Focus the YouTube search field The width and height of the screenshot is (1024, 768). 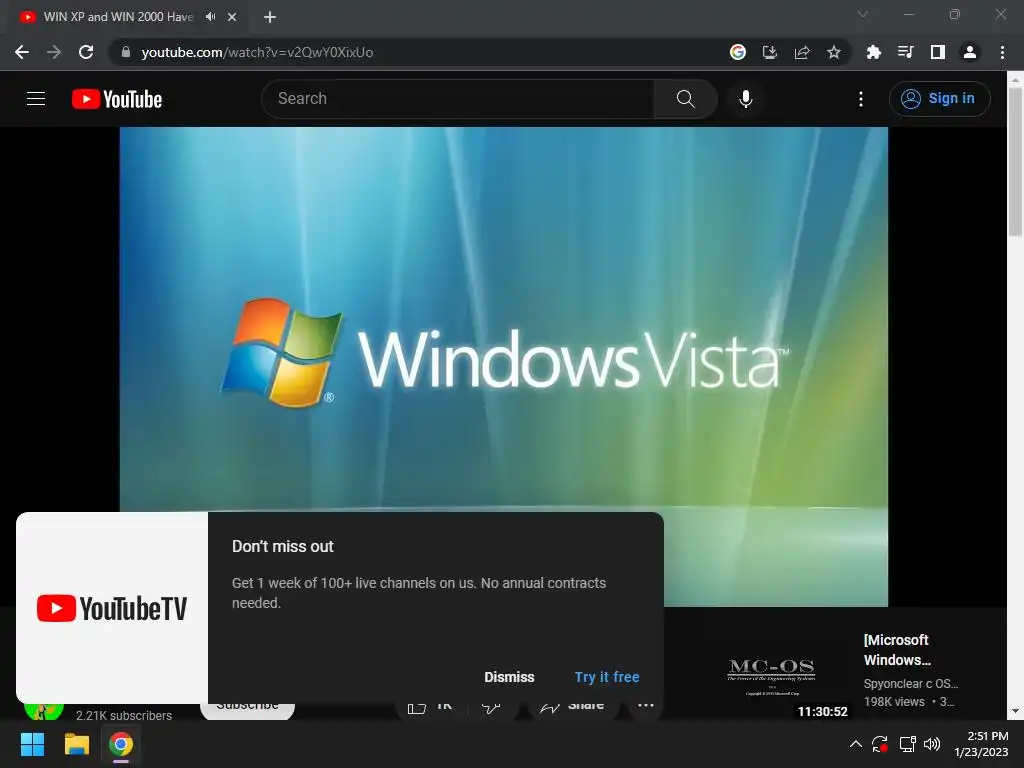coord(458,99)
